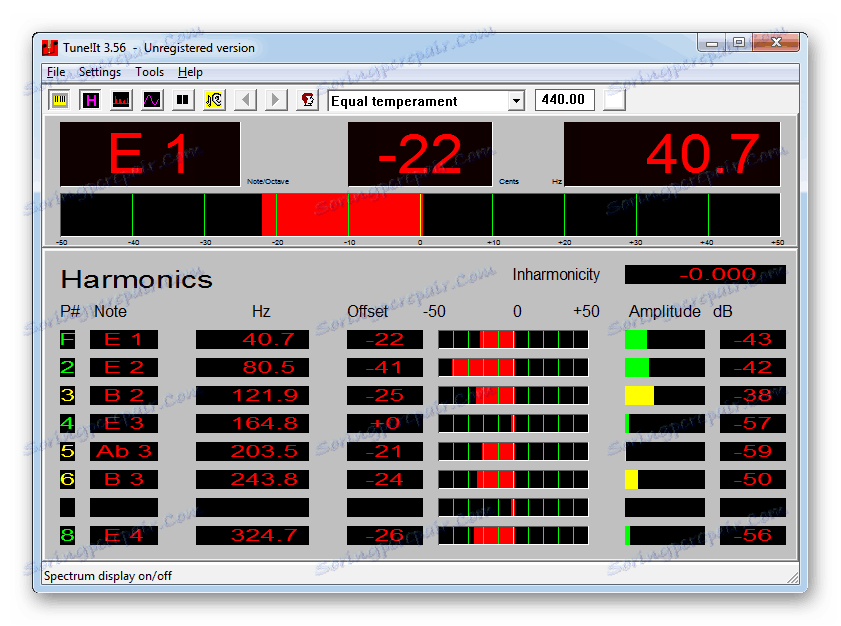Click the yellow ear listening icon
Screen dimensions: 841x626
point(214,100)
